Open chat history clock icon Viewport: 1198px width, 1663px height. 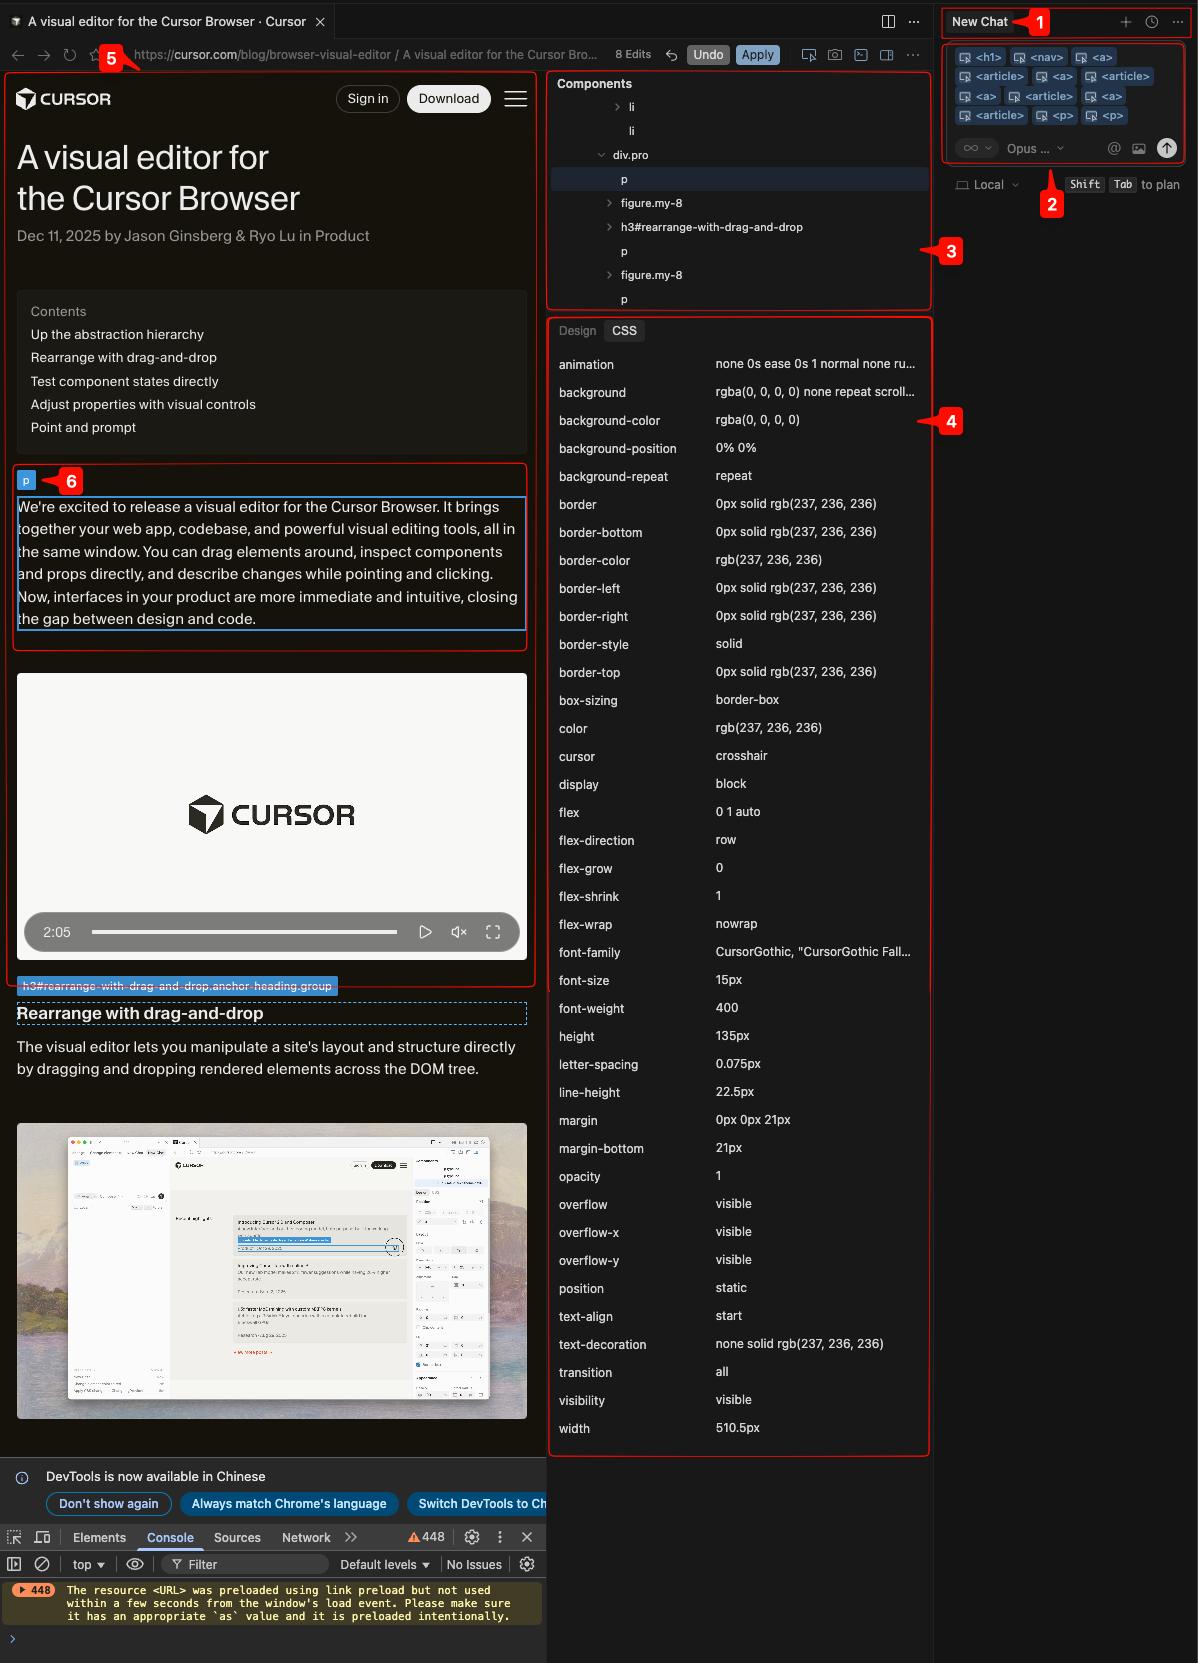[x=1152, y=21]
